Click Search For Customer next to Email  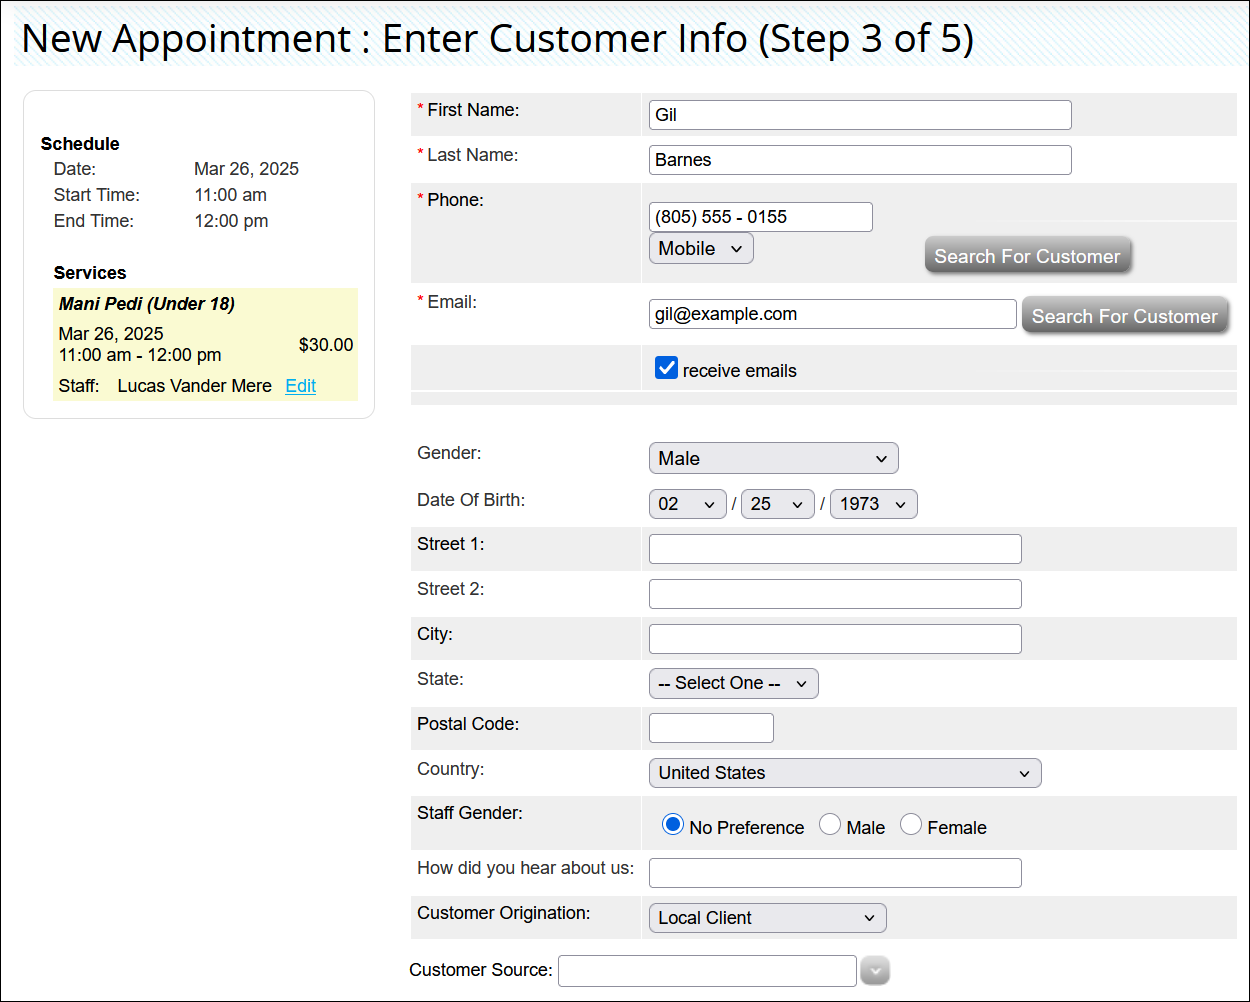pyautogui.click(x=1125, y=316)
